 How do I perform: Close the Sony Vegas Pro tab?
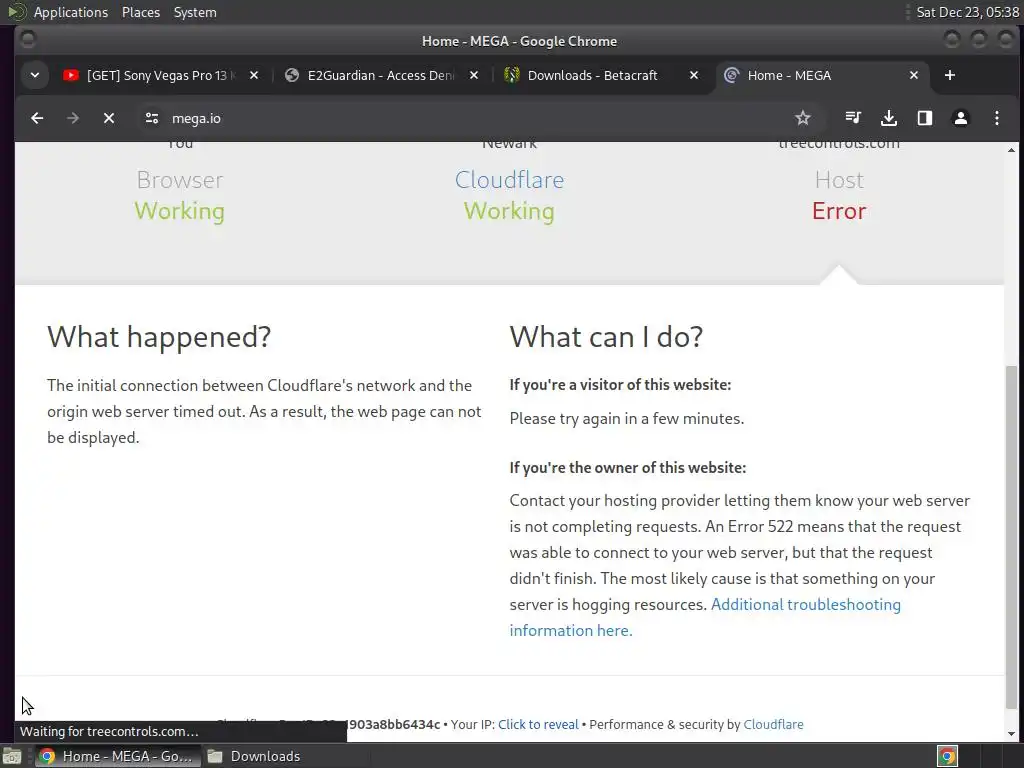click(x=254, y=76)
